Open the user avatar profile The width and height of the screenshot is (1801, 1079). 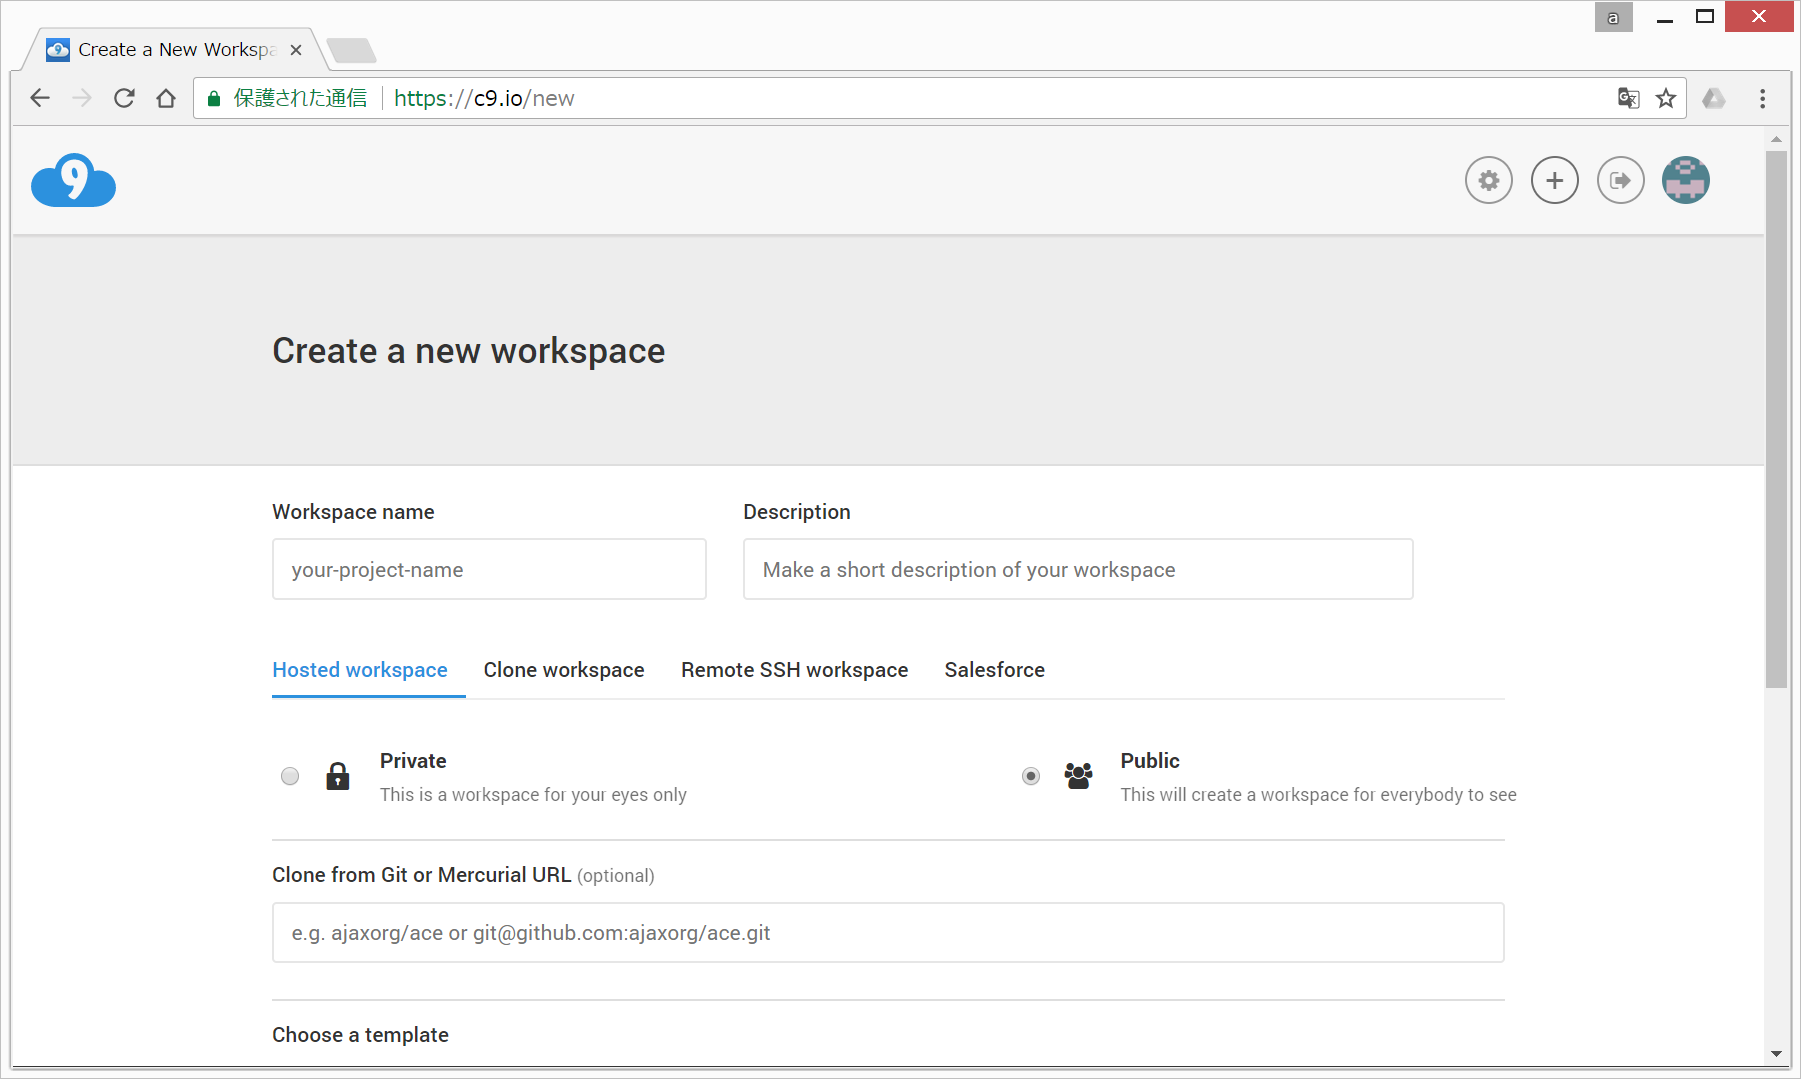coord(1685,181)
